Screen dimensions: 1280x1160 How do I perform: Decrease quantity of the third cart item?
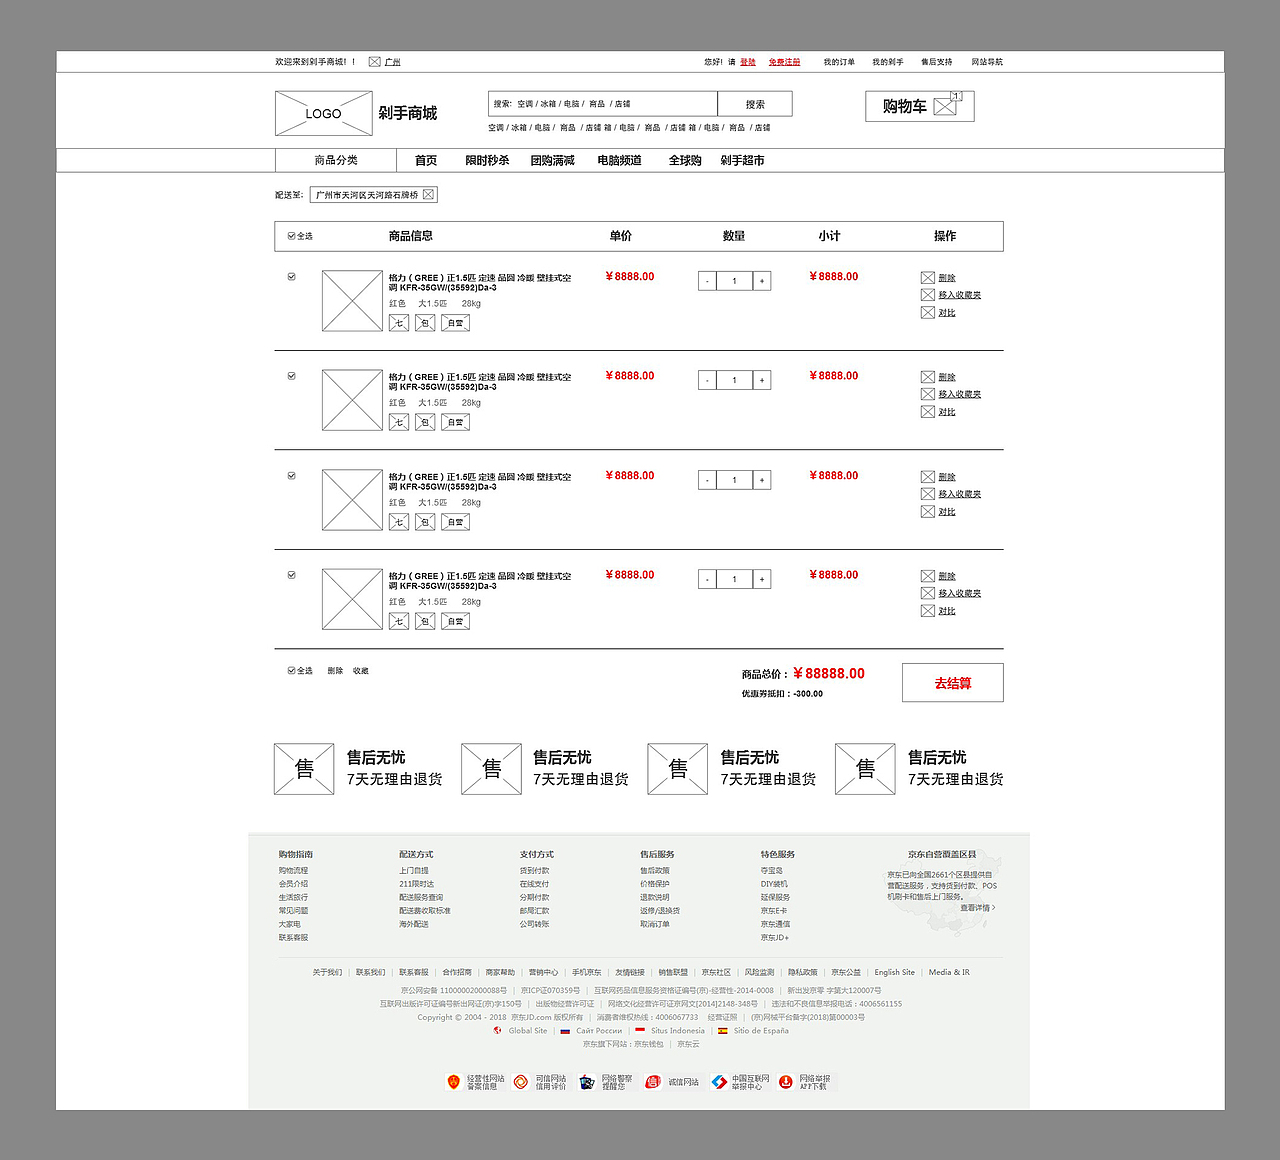tap(707, 480)
